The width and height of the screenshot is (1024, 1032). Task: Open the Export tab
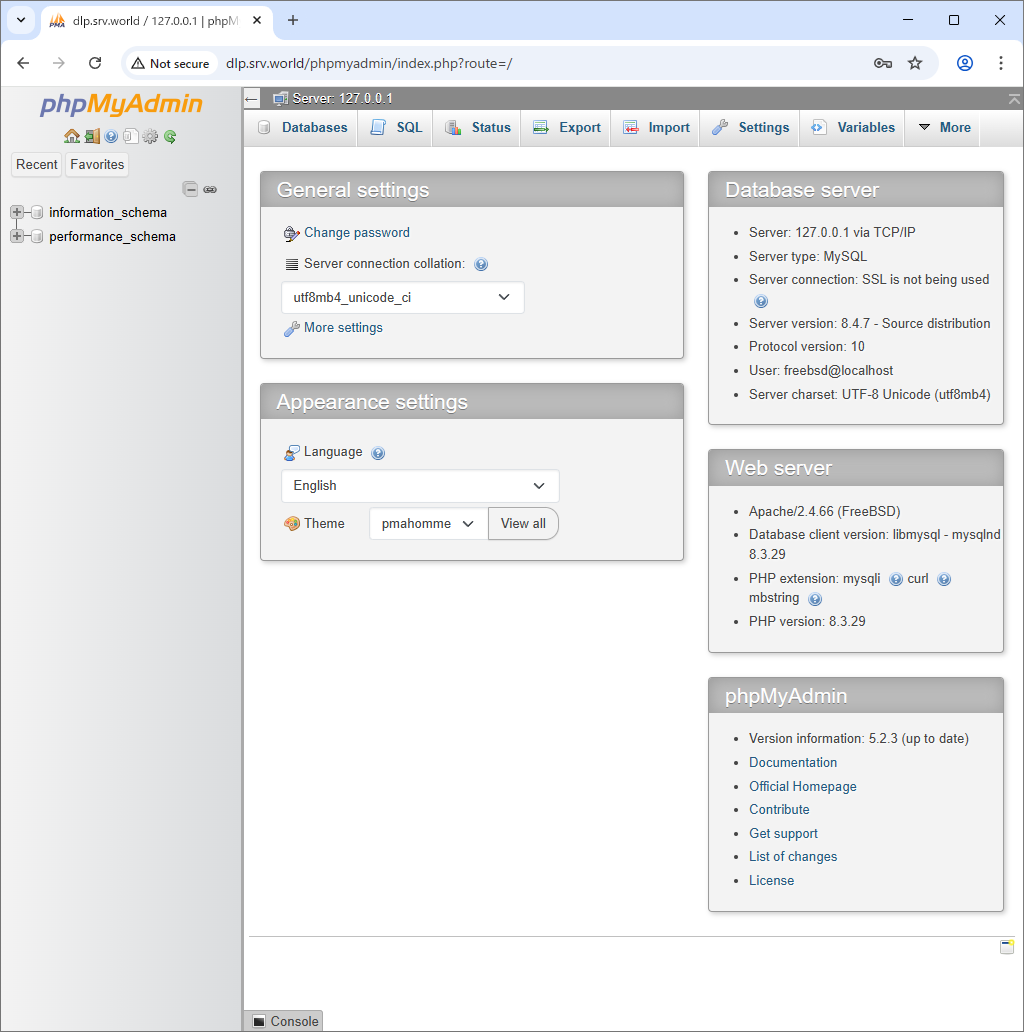pyautogui.click(x=567, y=128)
